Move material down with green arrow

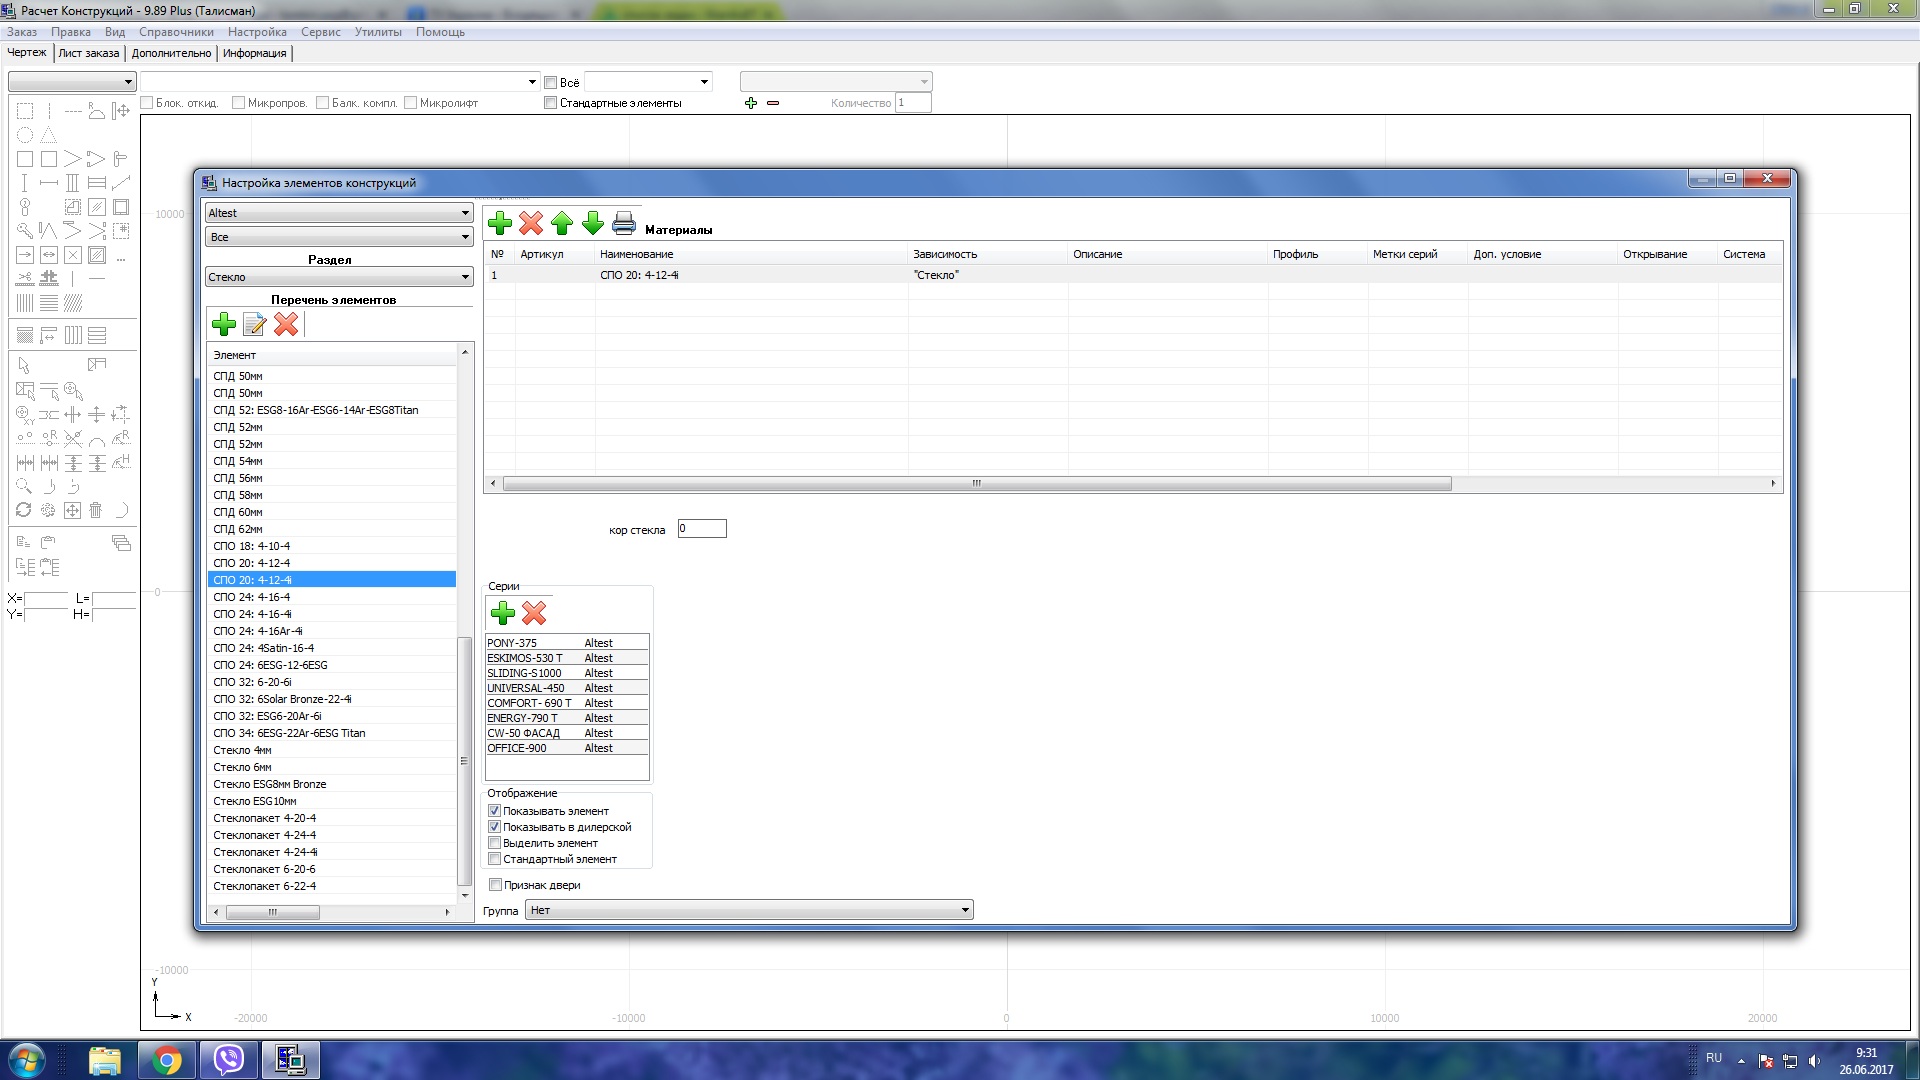pos(593,223)
